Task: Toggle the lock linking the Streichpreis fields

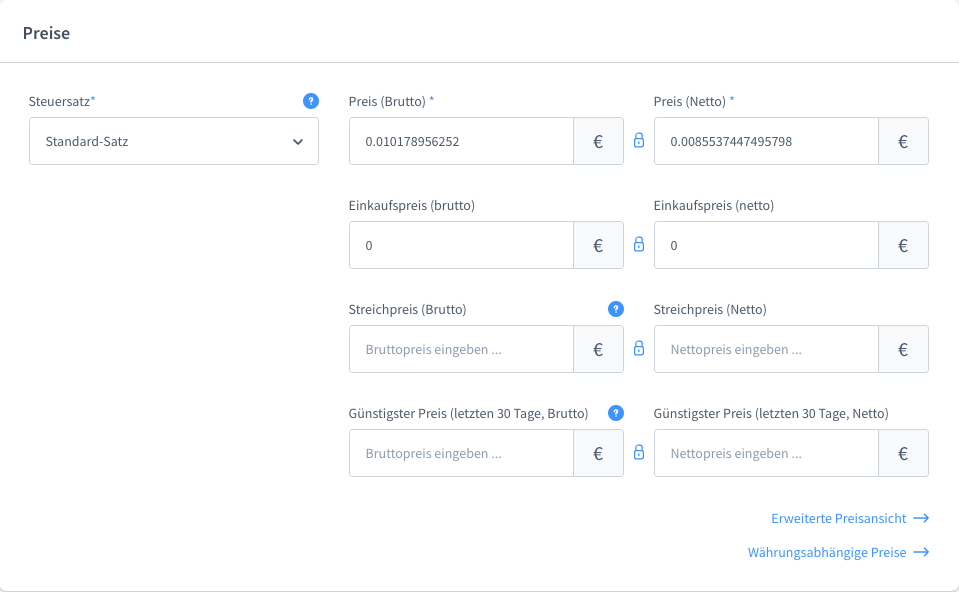Action: pyautogui.click(x=639, y=349)
